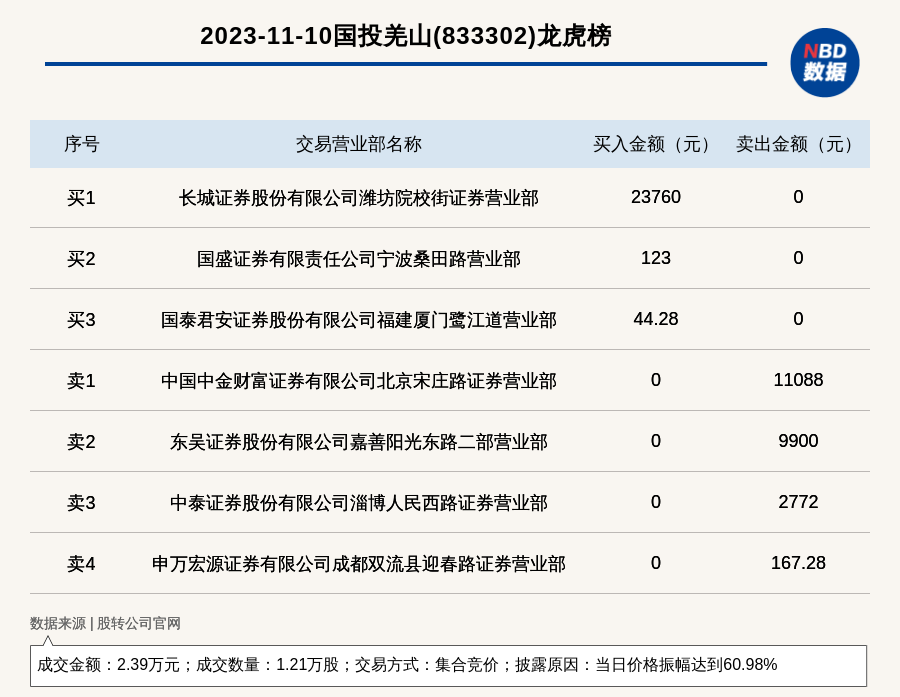
Task: Click the 序号 column header
Action: 82,144
